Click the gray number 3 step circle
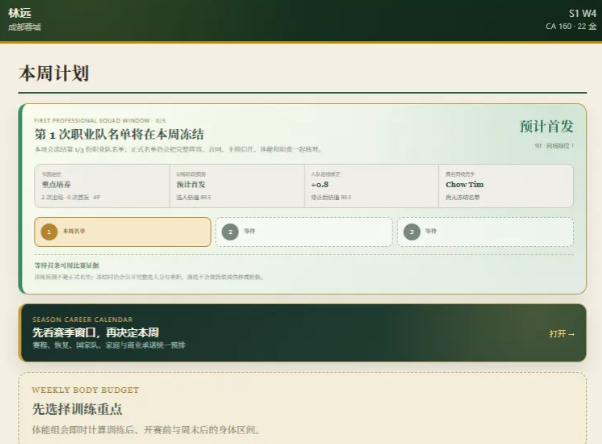The image size is (602, 444). click(x=412, y=232)
